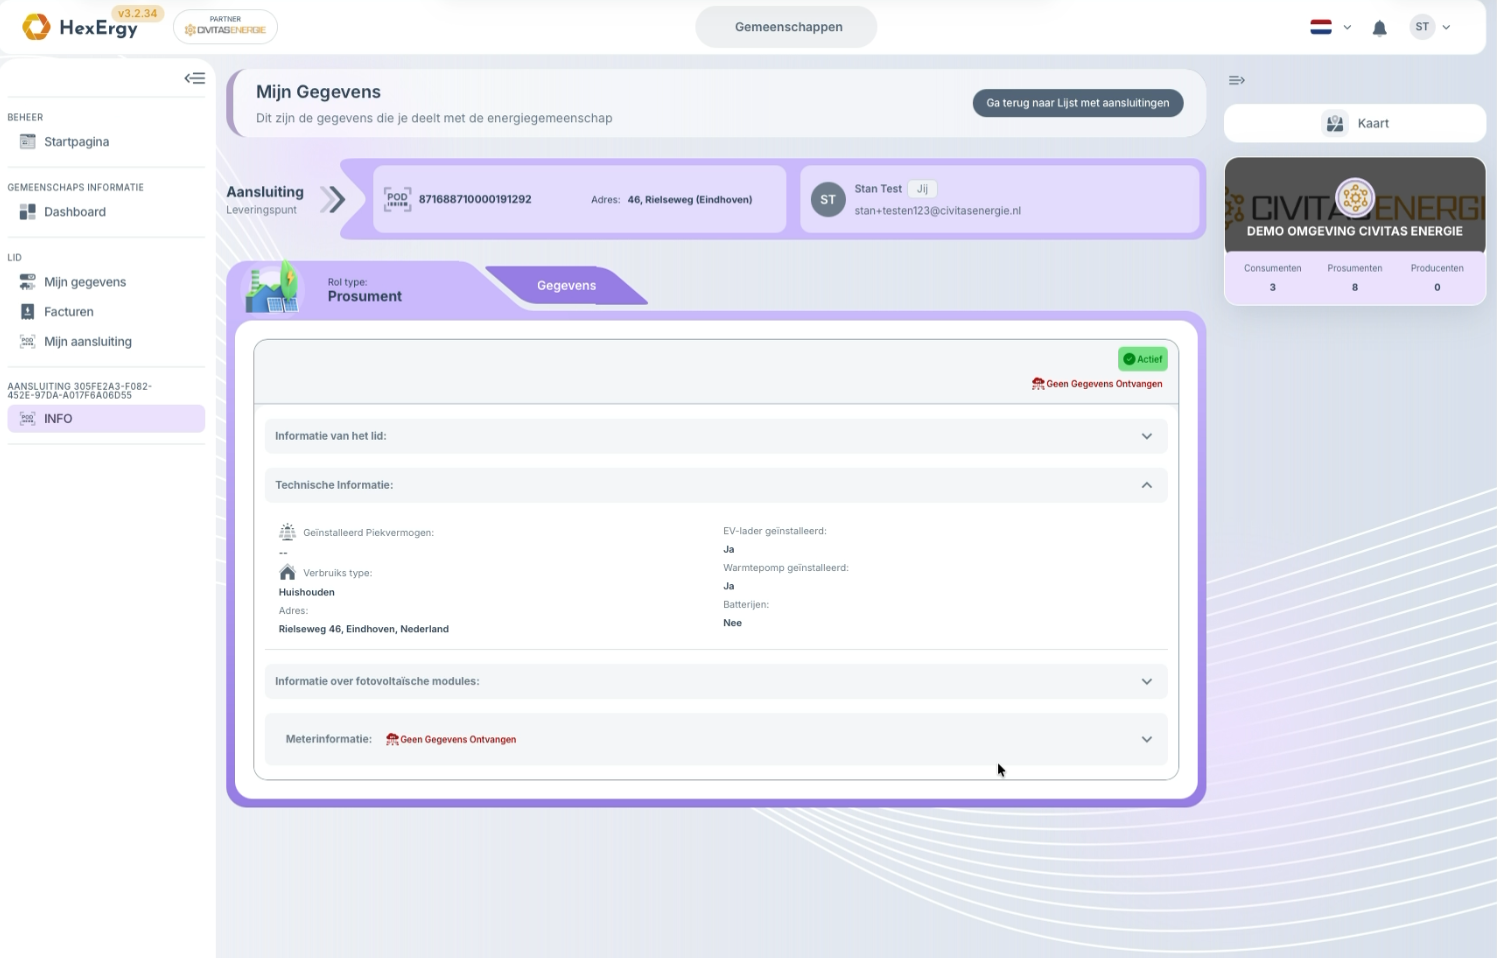This screenshot has height=958, width=1497.
Task: Select the Gegevens tab
Action: pyautogui.click(x=566, y=285)
